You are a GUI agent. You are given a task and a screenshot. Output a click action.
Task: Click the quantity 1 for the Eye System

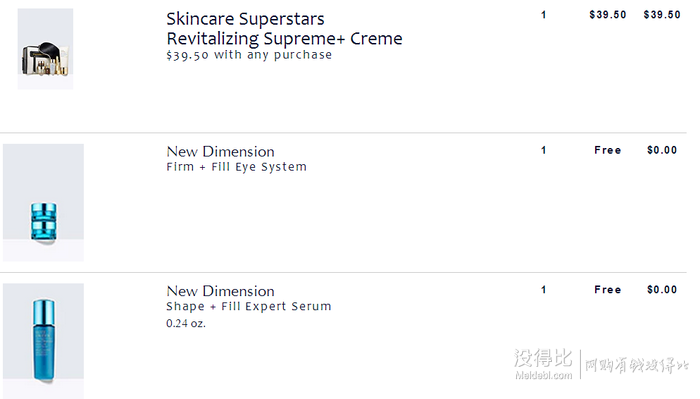(543, 150)
